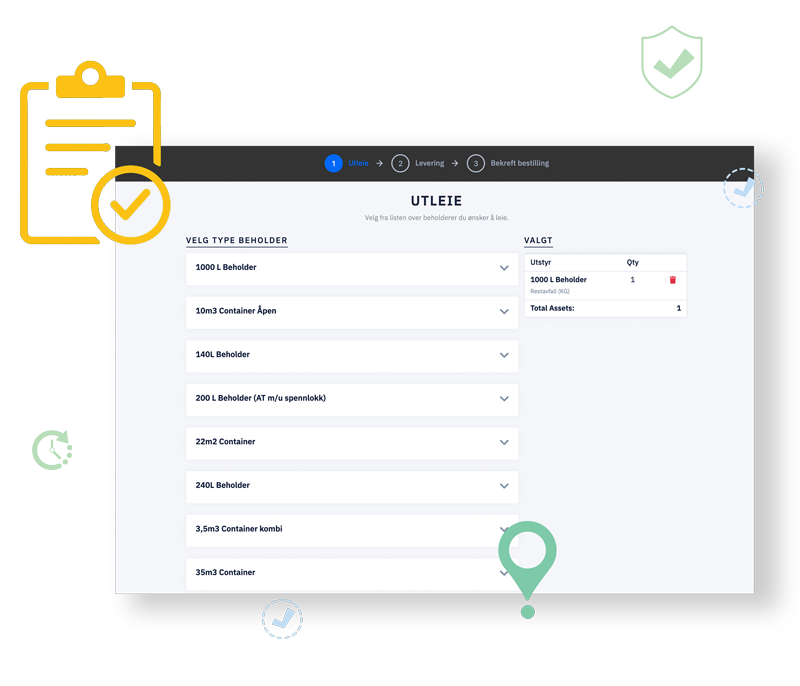Go to Bekreft bestilling step
Image resolution: width=800 pixels, height=686 pixels.
(519, 163)
